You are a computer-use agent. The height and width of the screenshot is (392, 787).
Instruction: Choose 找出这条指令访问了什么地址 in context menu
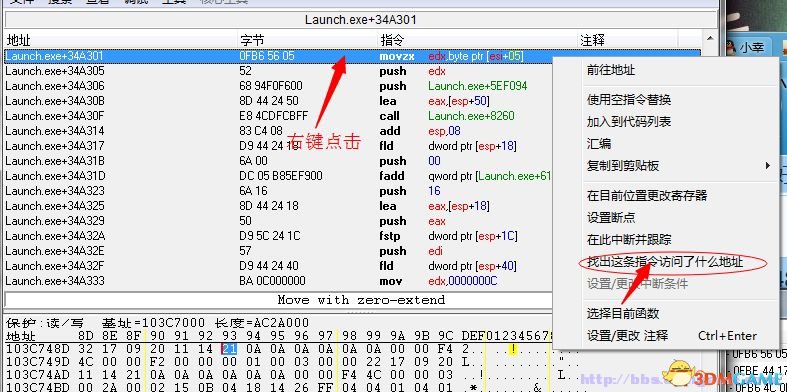(x=665, y=262)
